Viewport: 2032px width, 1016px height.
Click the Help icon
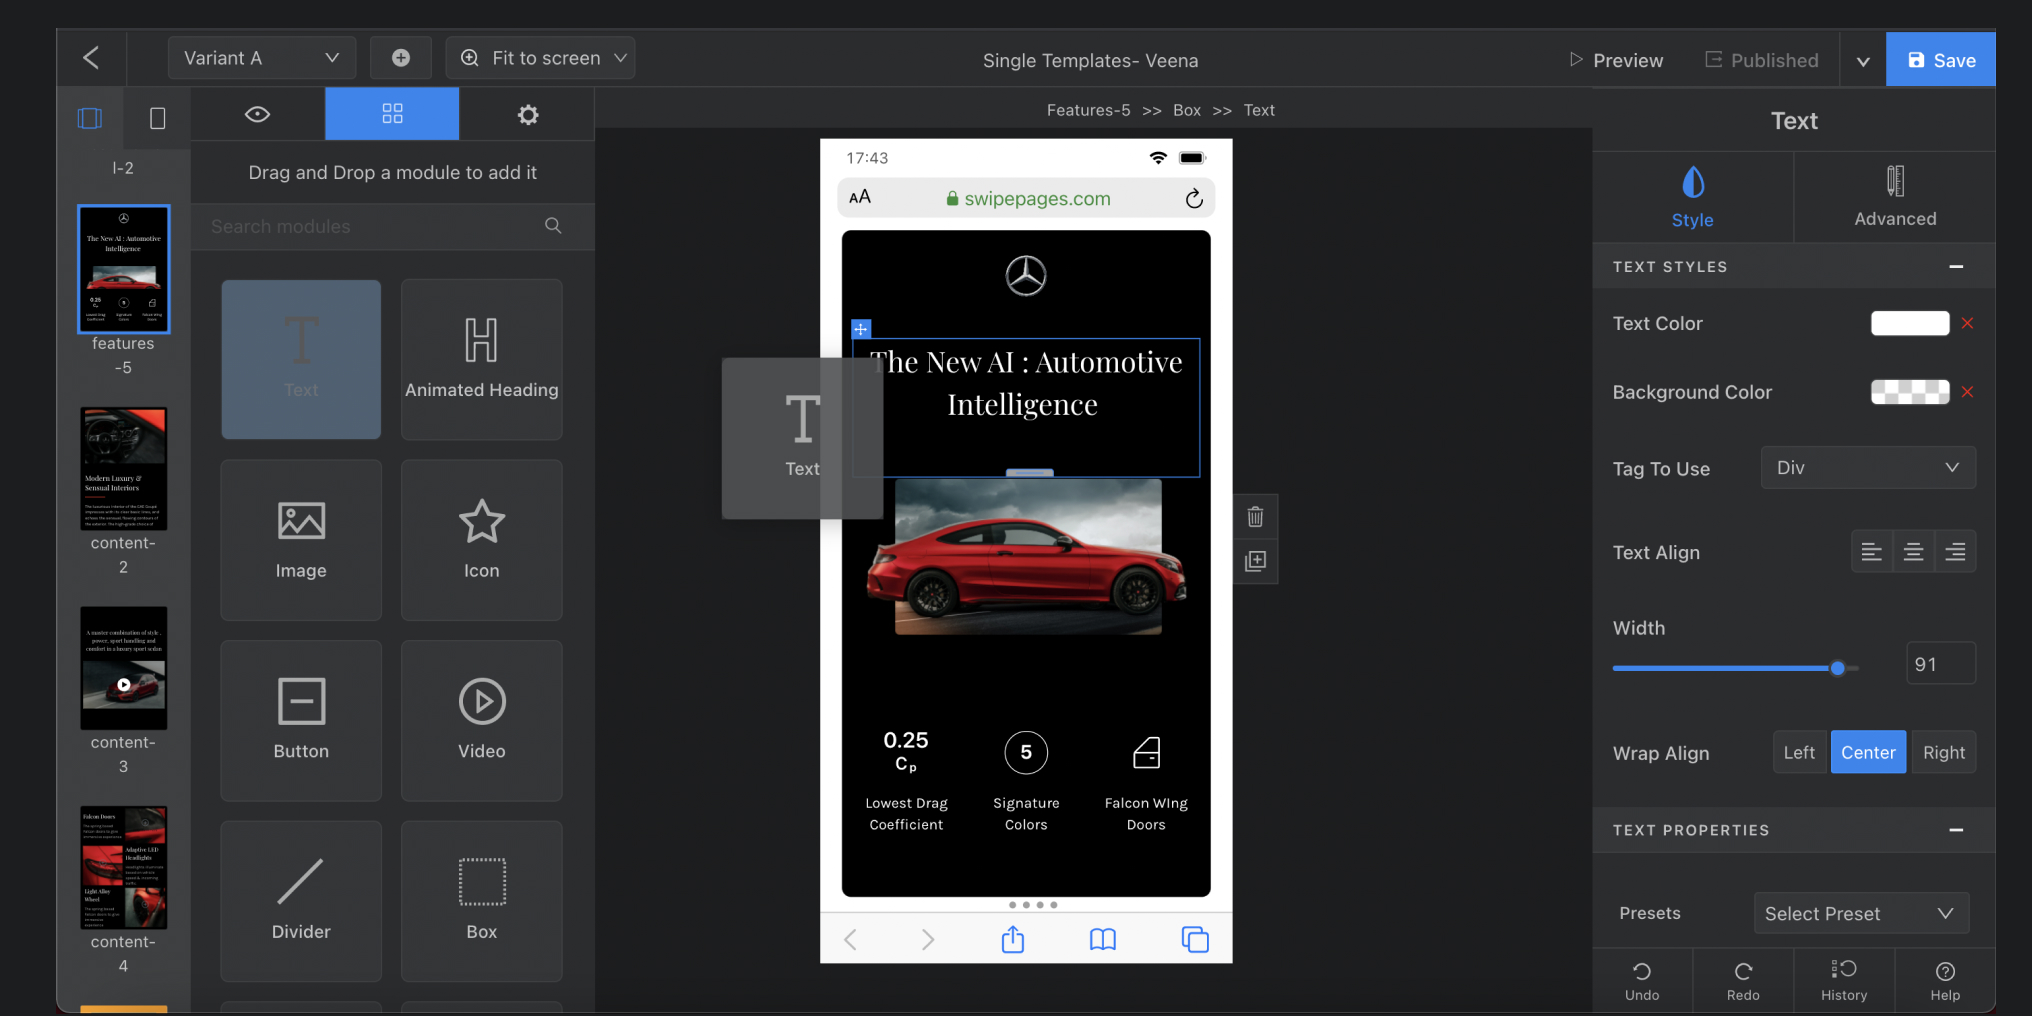click(x=1944, y=980)
